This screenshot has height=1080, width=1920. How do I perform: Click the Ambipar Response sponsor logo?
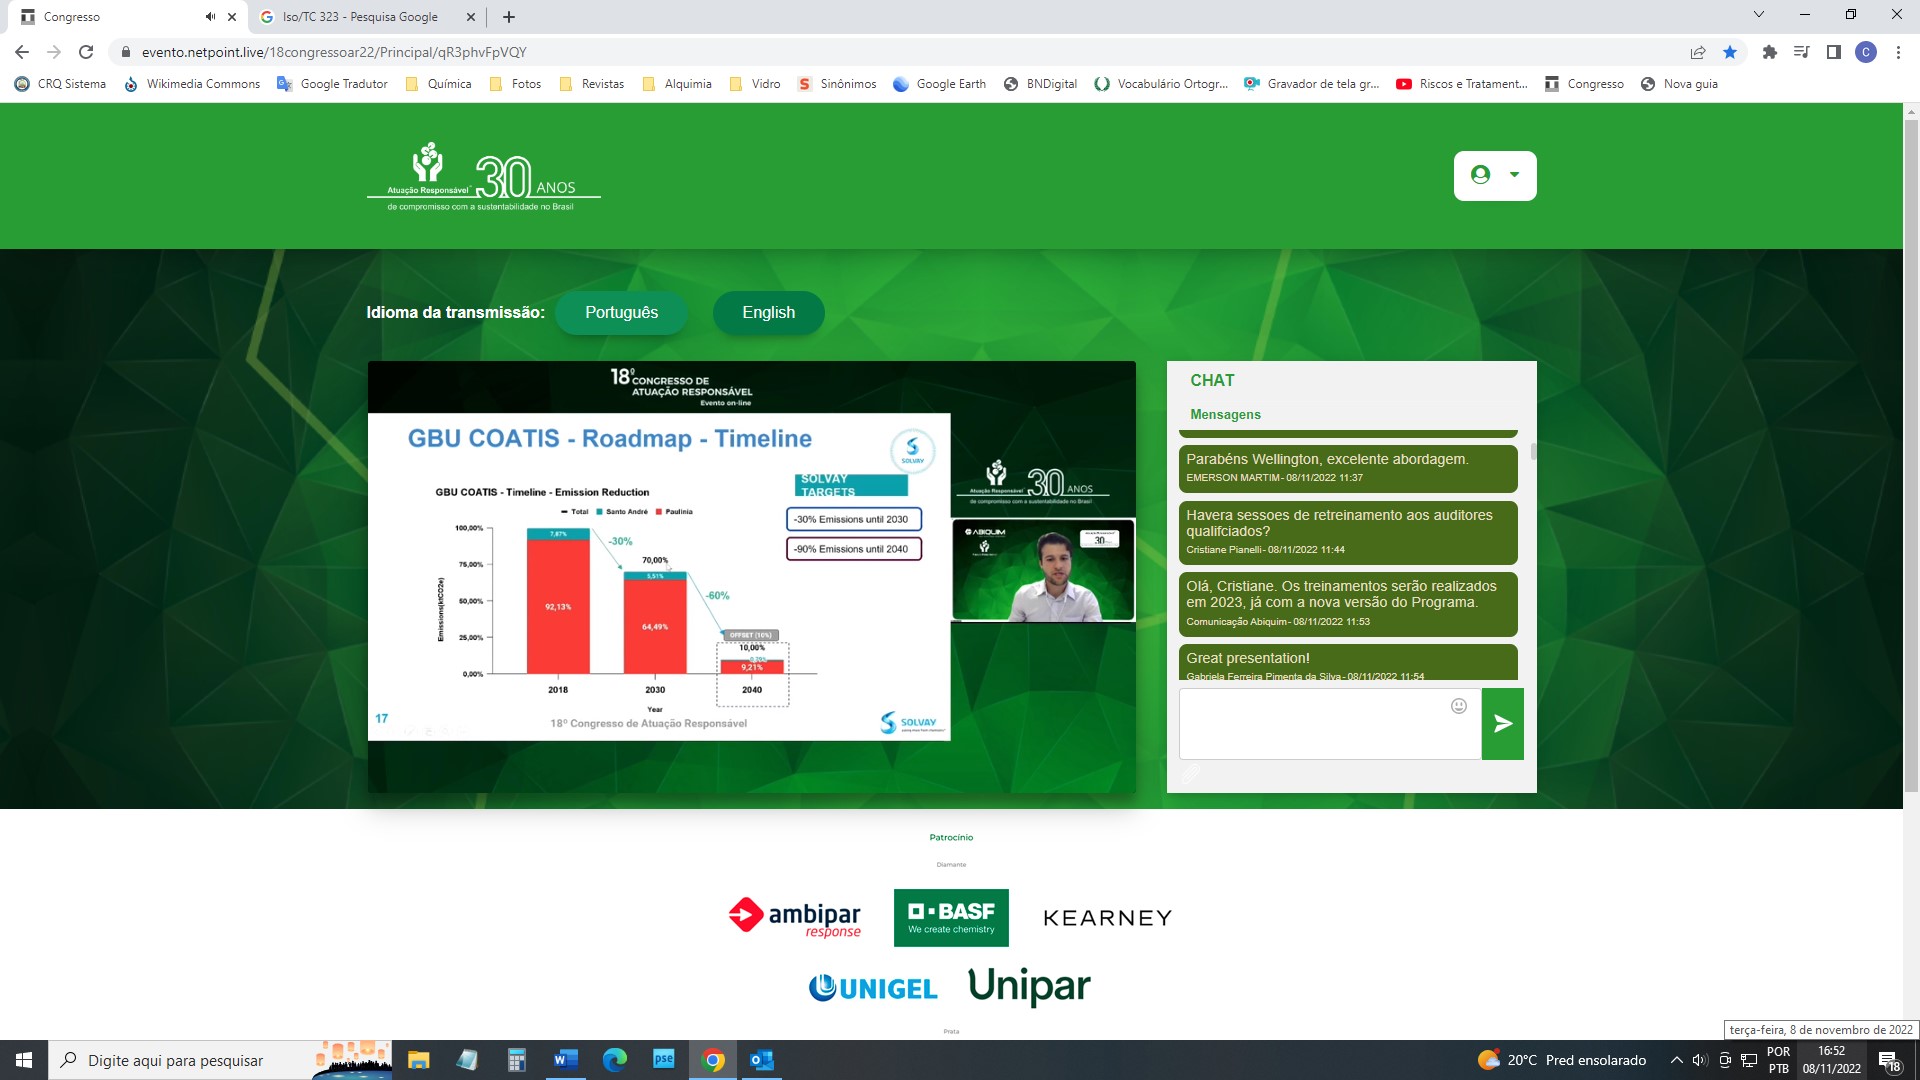pyautogui.click(x=795, y=916)
